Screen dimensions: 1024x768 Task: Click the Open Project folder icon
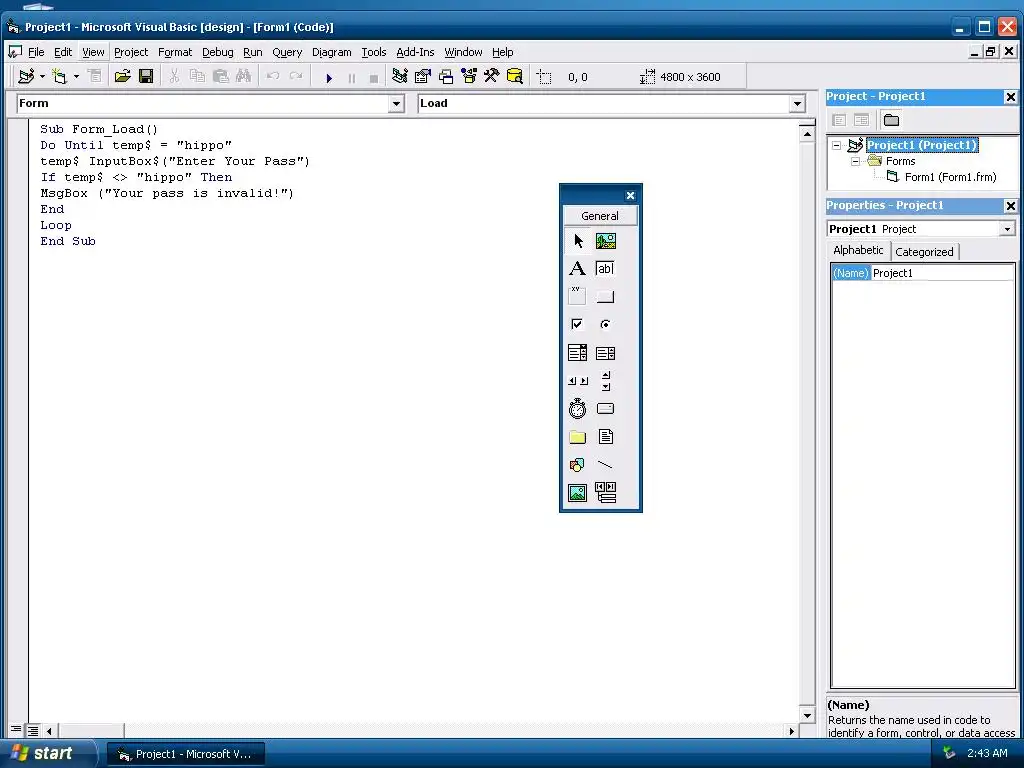pyautogui.click(x=122, y=76)
